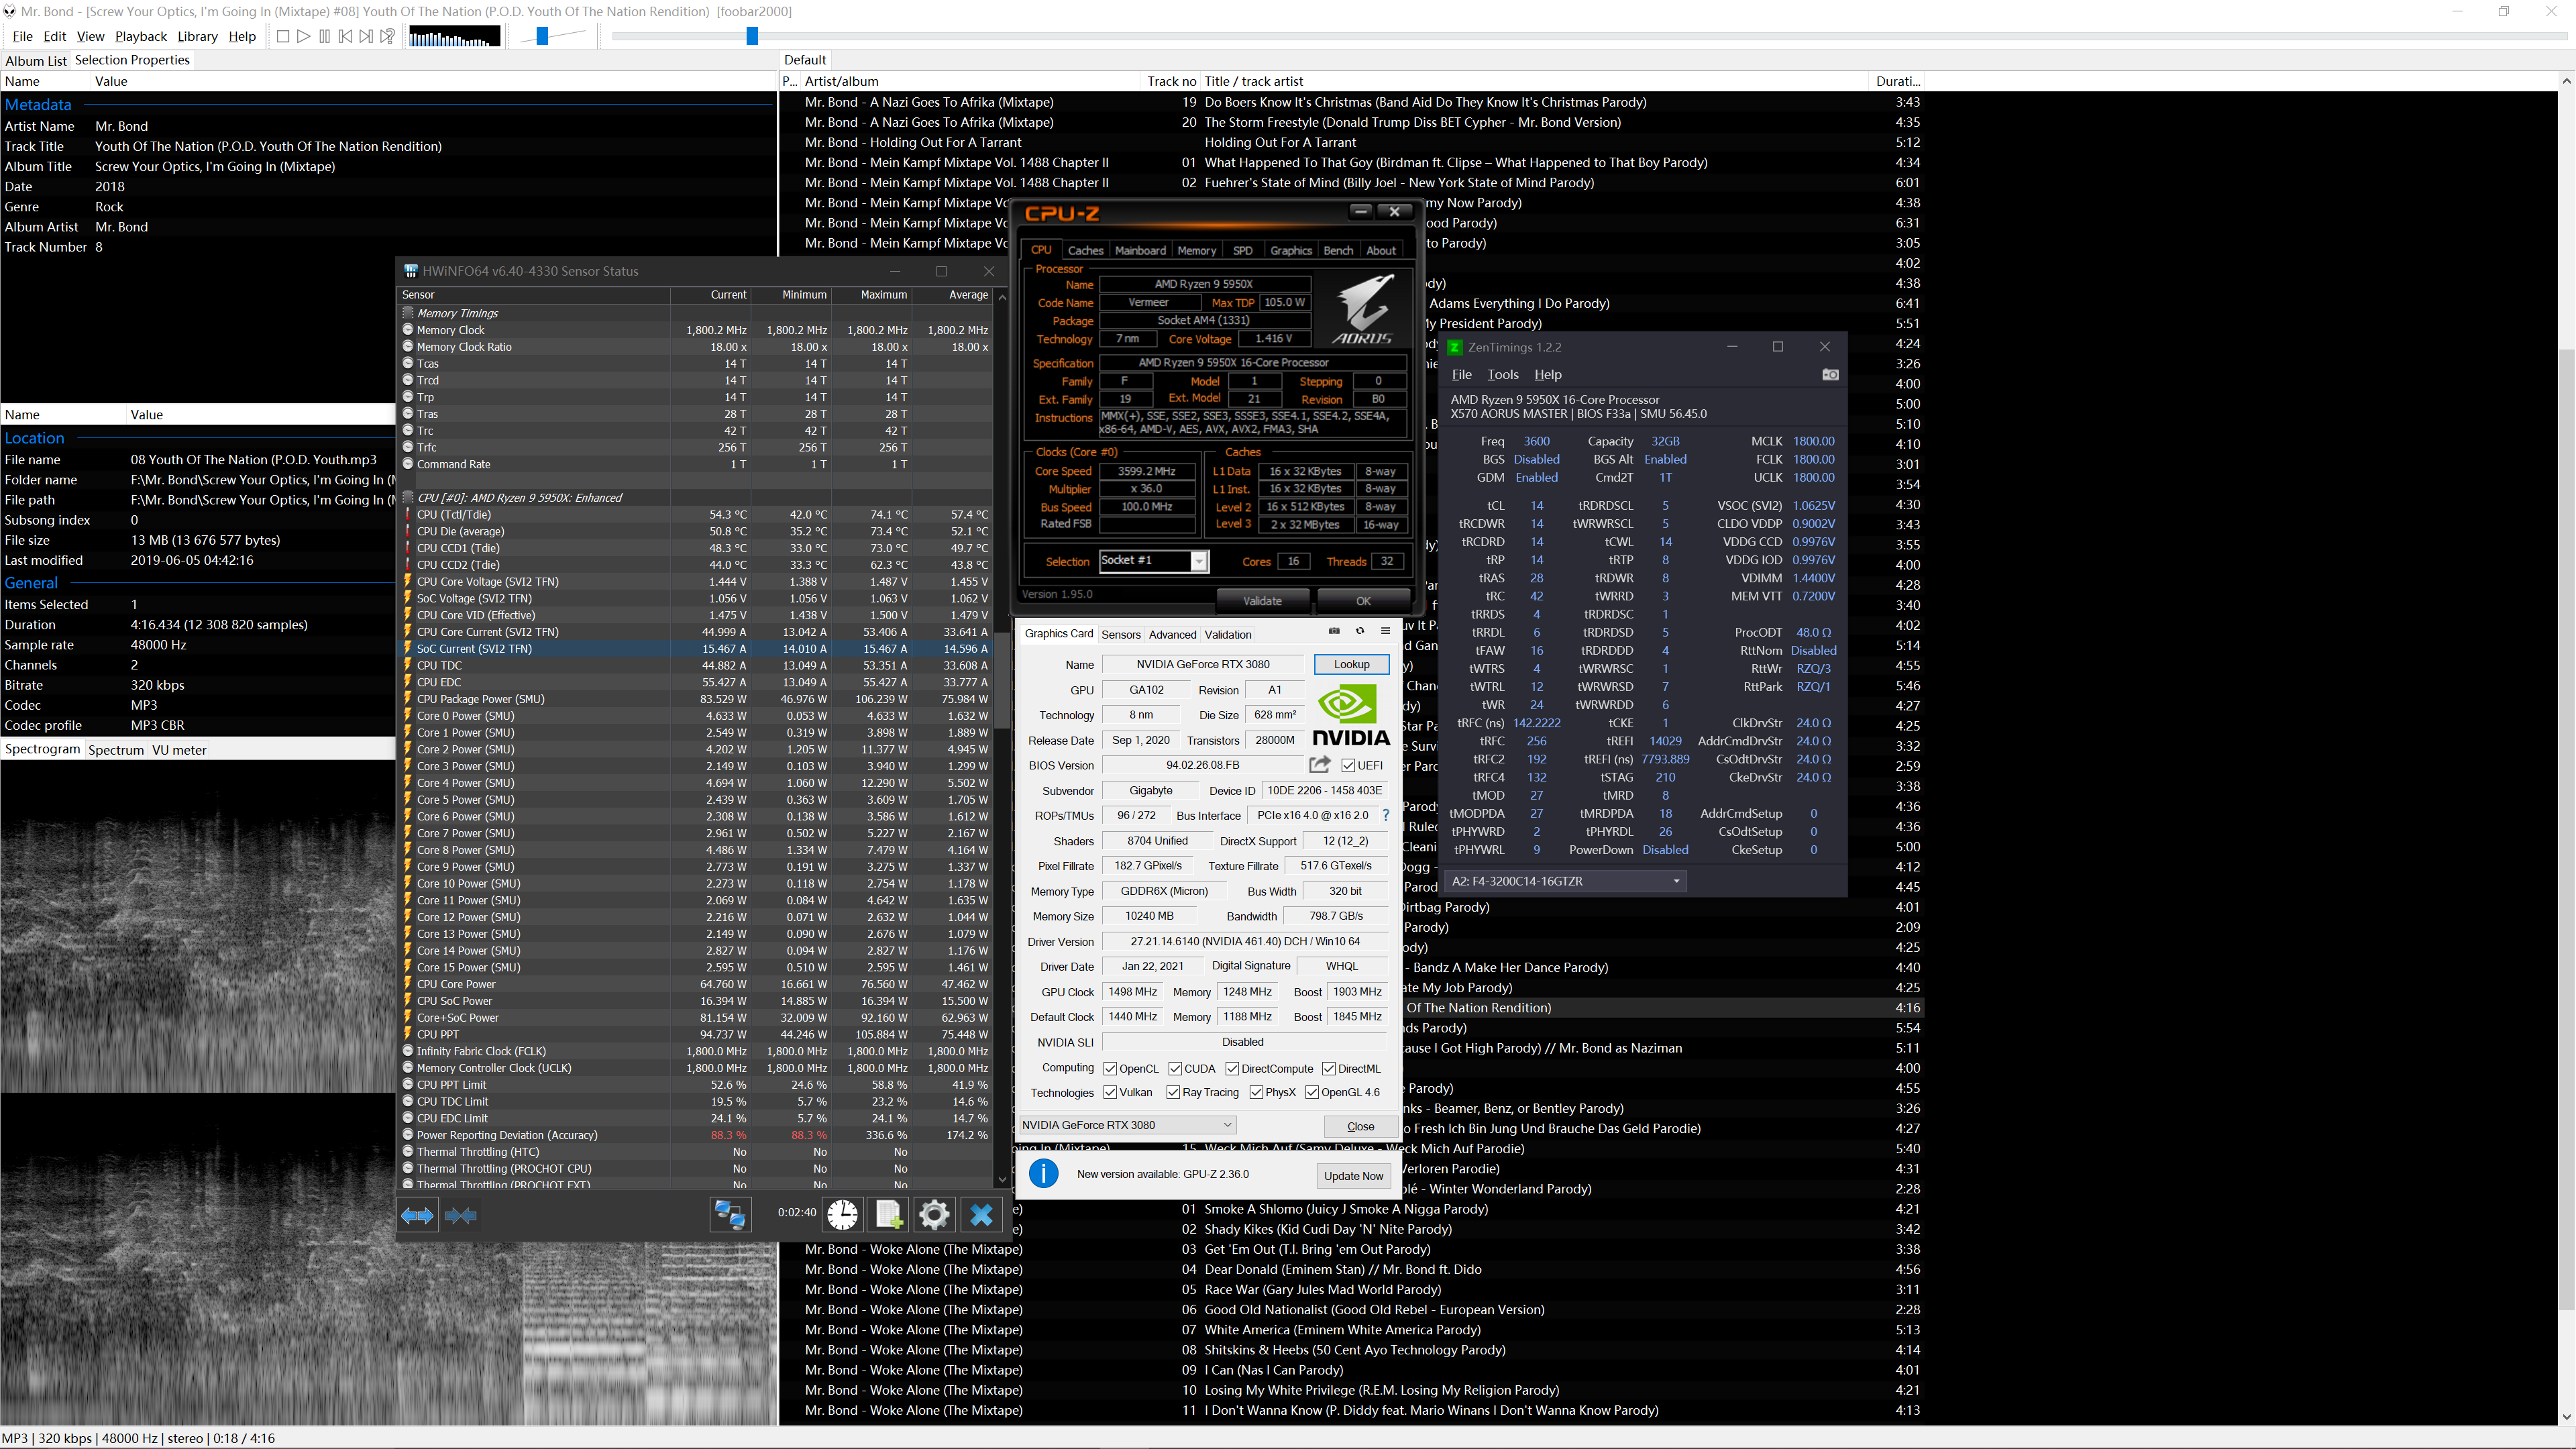Switch to Sensors tab in GPU-Z
The width and height of the screenshot is (2576, 1449).
click(x=1121, y=635)
